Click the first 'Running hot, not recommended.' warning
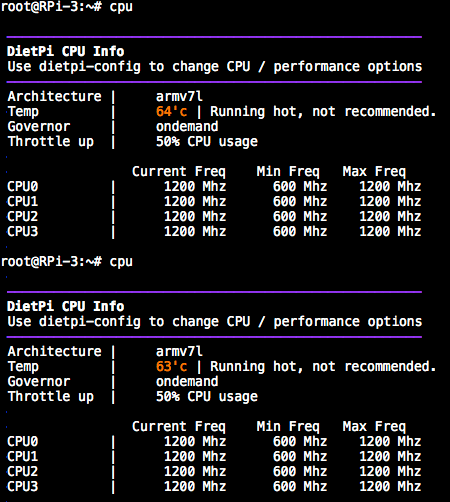 click(323, 111)
